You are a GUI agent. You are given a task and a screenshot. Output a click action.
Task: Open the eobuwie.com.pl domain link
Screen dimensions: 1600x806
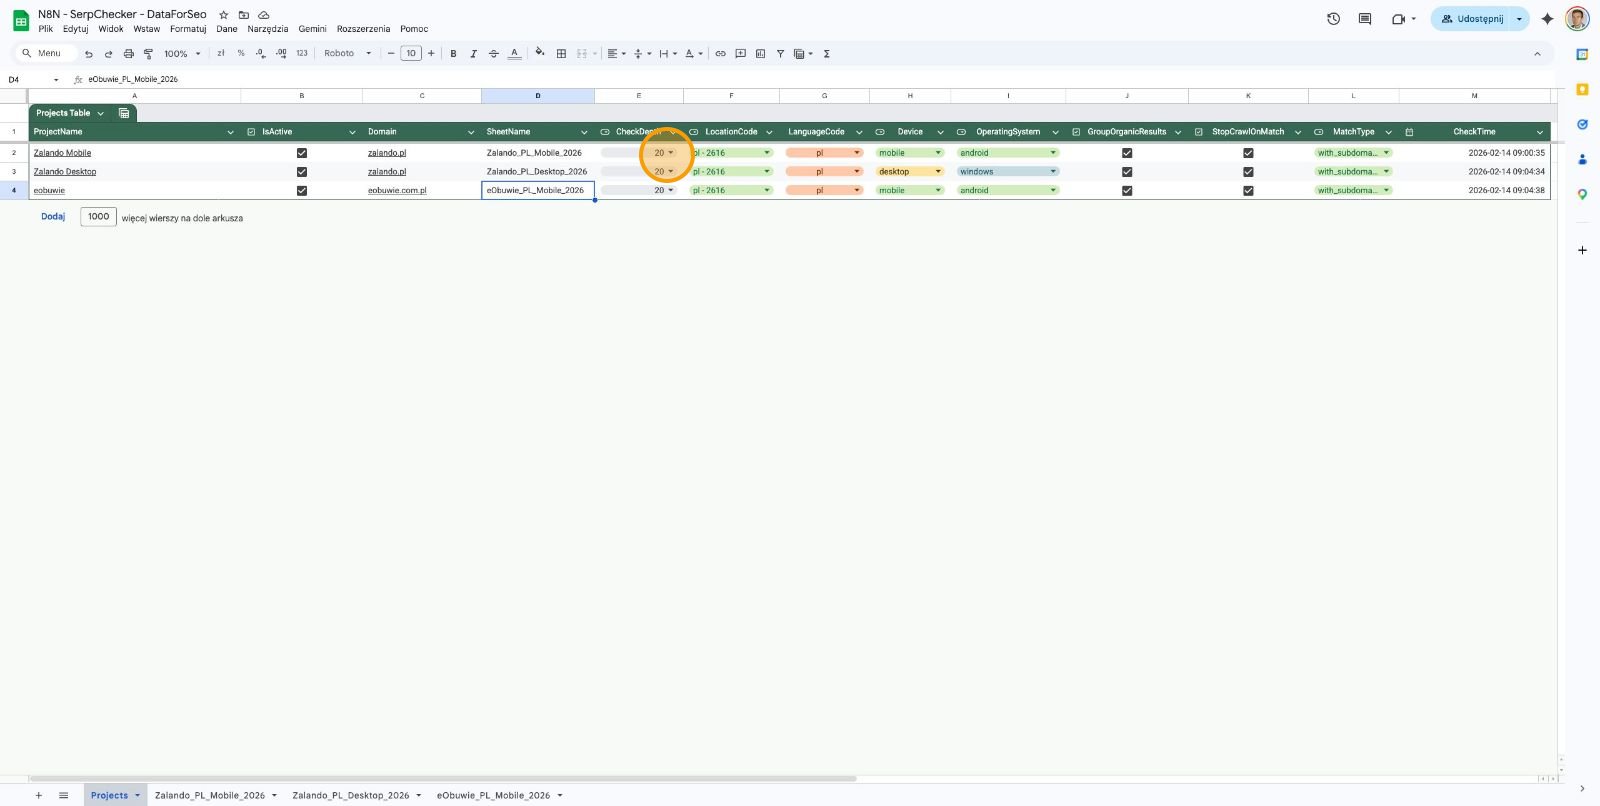tap(397, 191)
